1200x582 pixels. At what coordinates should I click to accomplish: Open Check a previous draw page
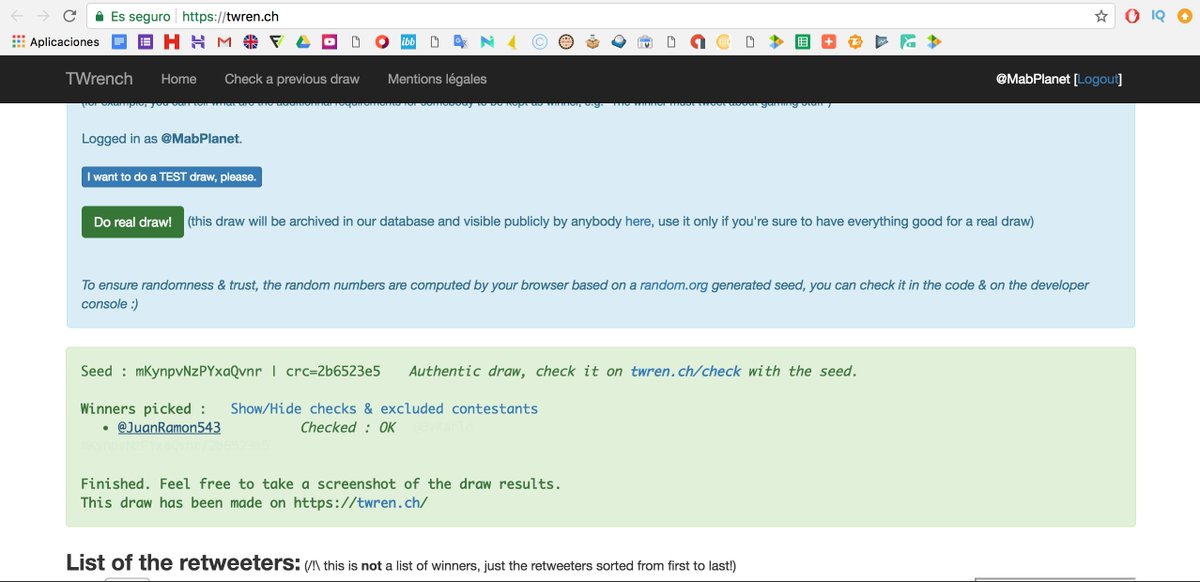[292, 79]
